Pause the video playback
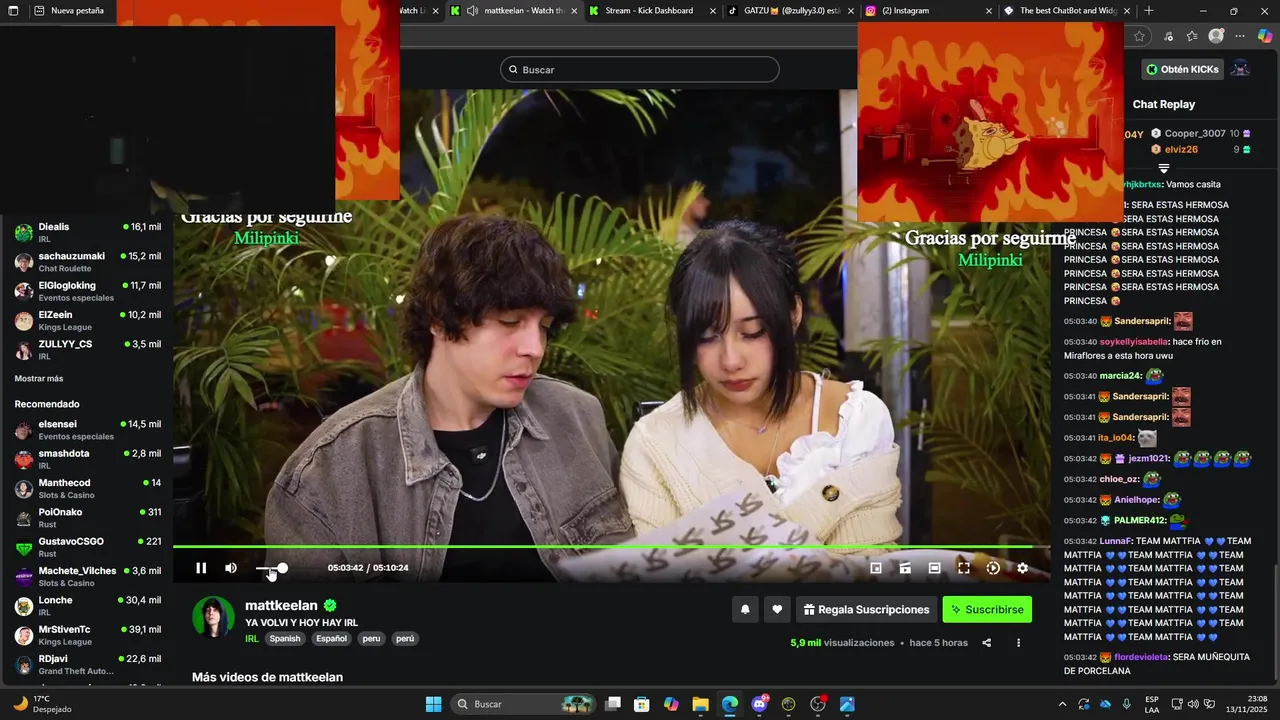Screen dimensions: 1280x720 (x=201, y=568)
